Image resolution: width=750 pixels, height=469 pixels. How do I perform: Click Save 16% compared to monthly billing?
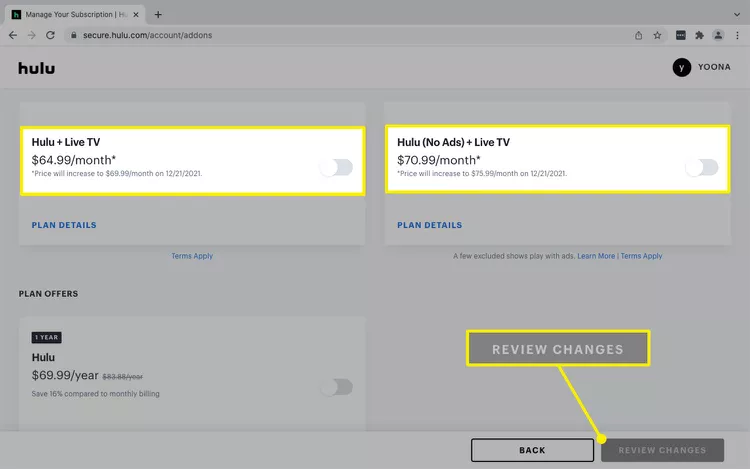96,394
